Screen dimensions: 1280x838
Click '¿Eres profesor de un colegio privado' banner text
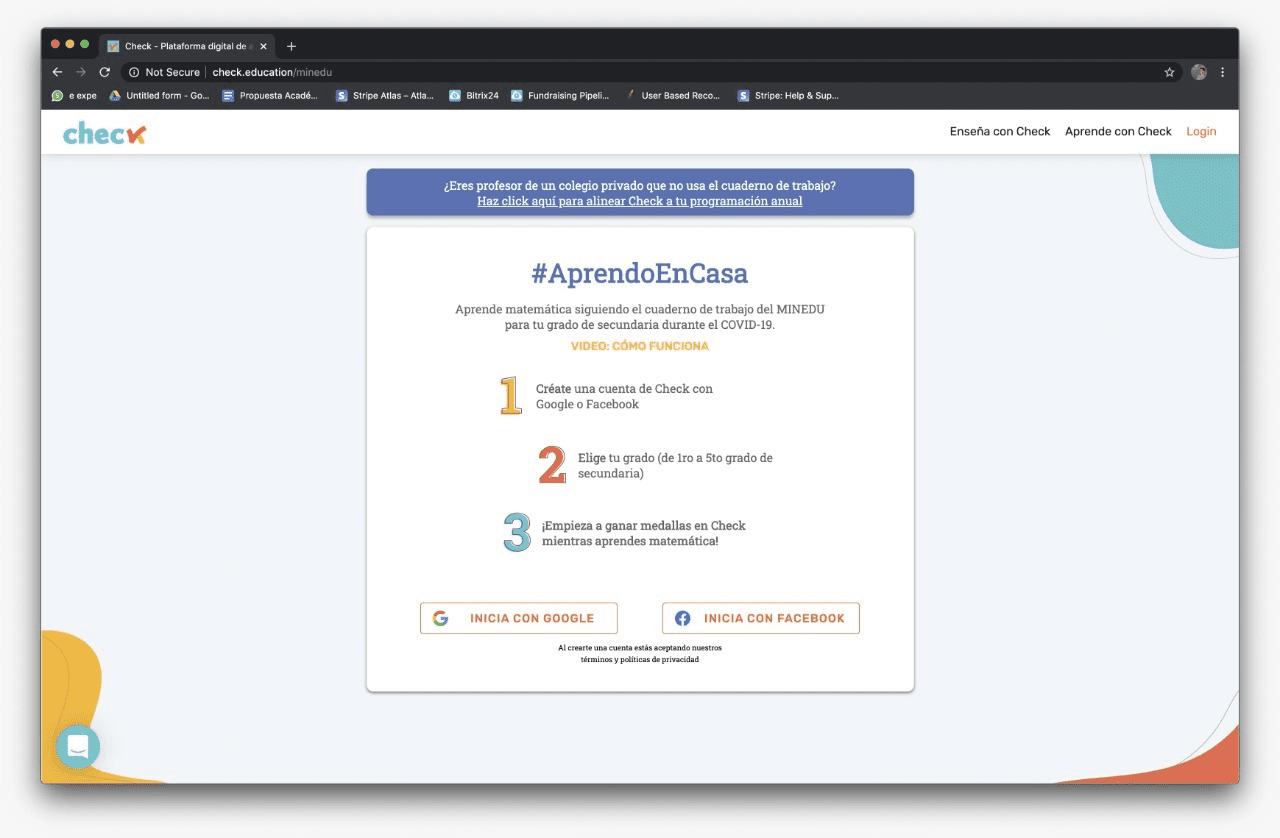640,186
